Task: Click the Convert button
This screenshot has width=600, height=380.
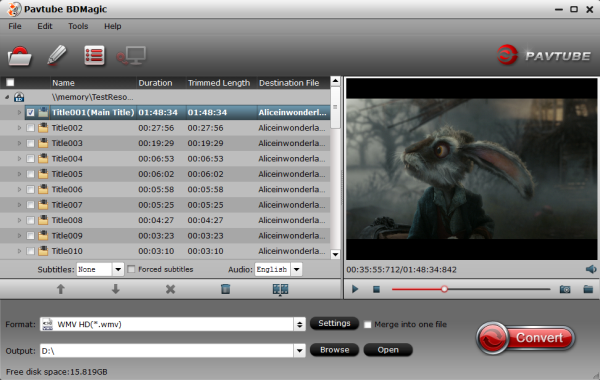Action: click(526, 338)
